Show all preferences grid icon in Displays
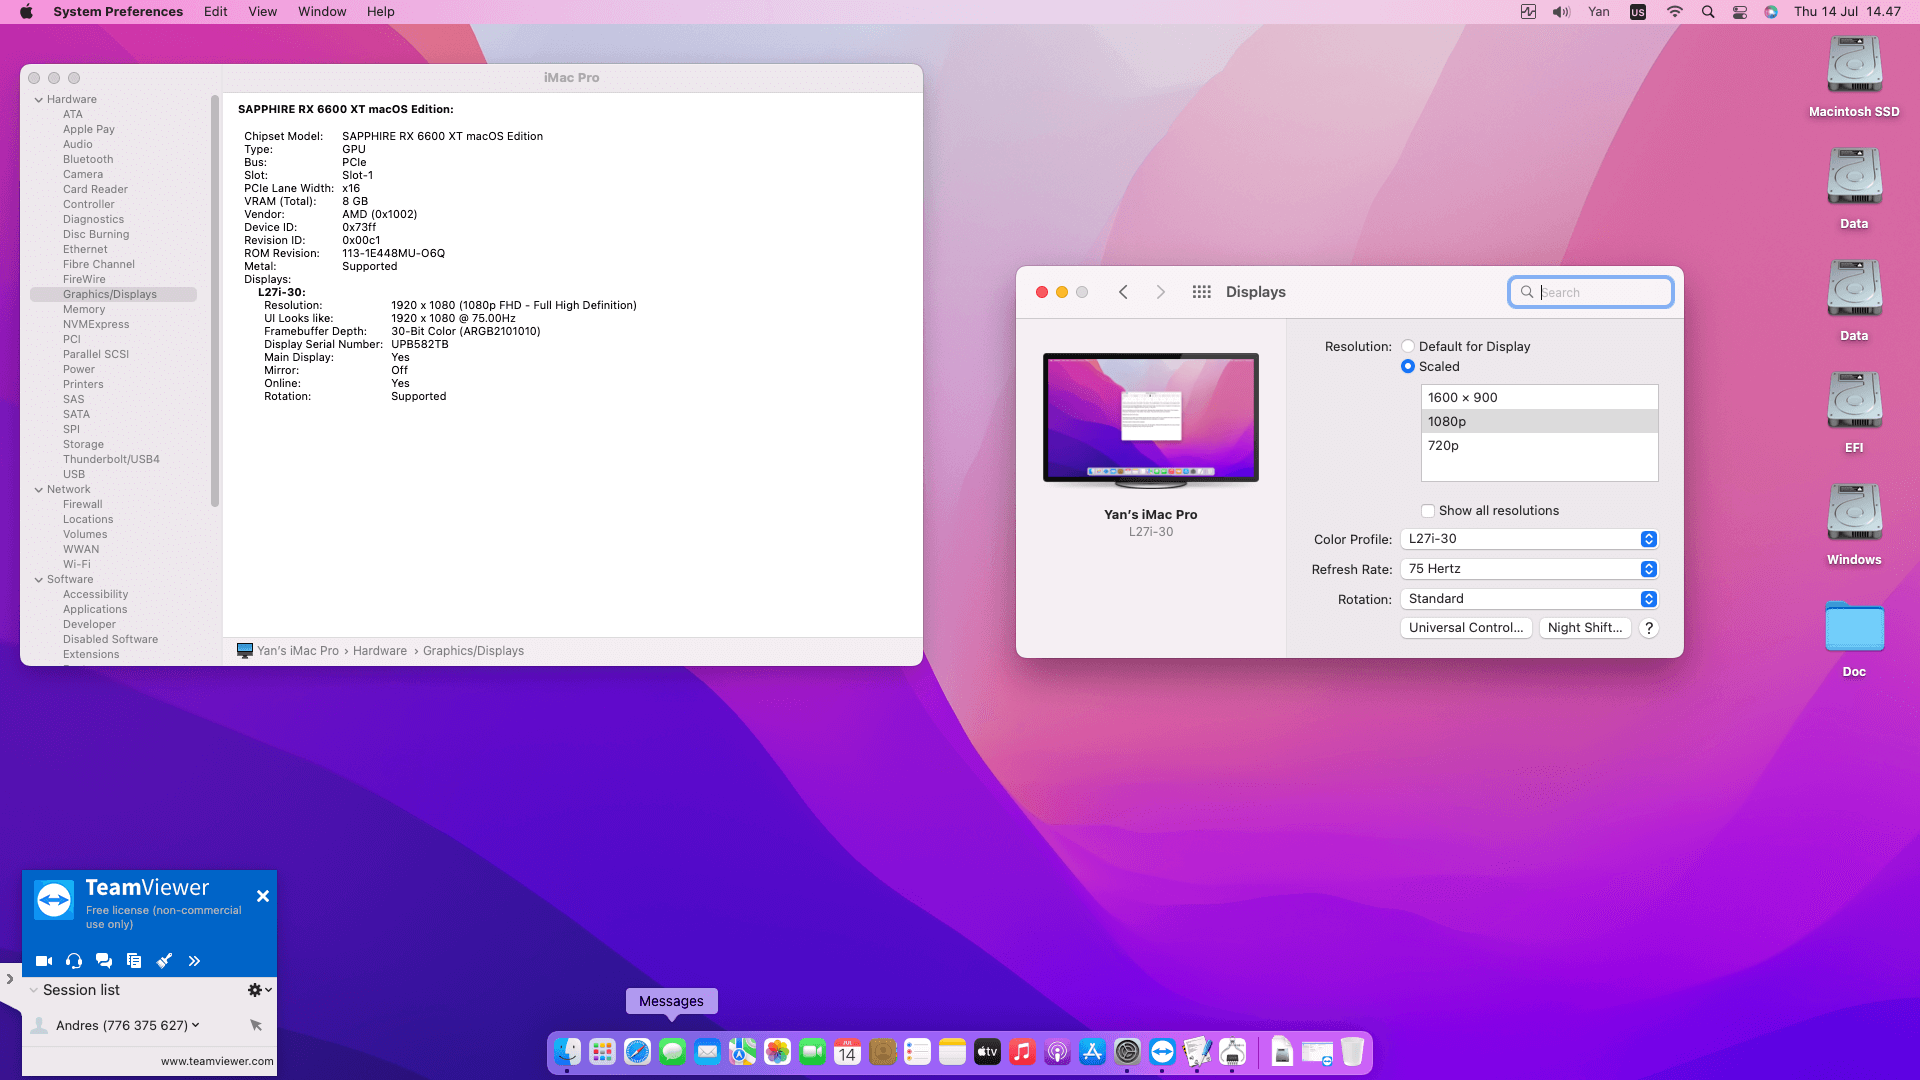 (1202, 292)
